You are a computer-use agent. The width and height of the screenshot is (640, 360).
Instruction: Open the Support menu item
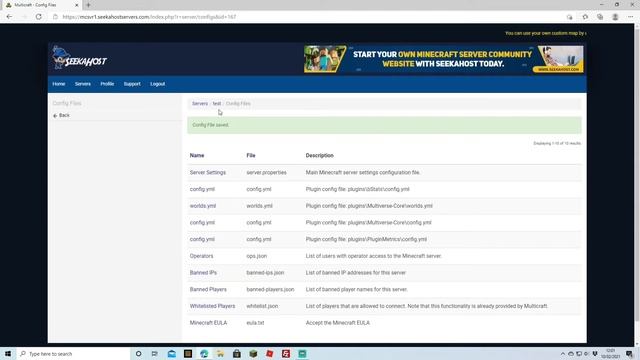132,84
